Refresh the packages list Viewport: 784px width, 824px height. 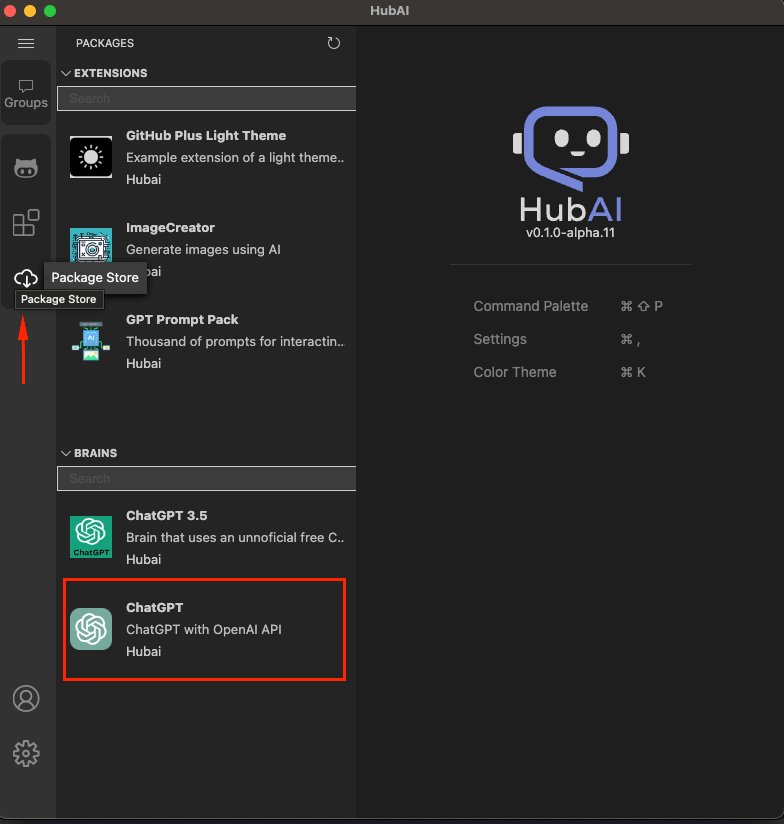pyautogui.click(x=334, y=43)
